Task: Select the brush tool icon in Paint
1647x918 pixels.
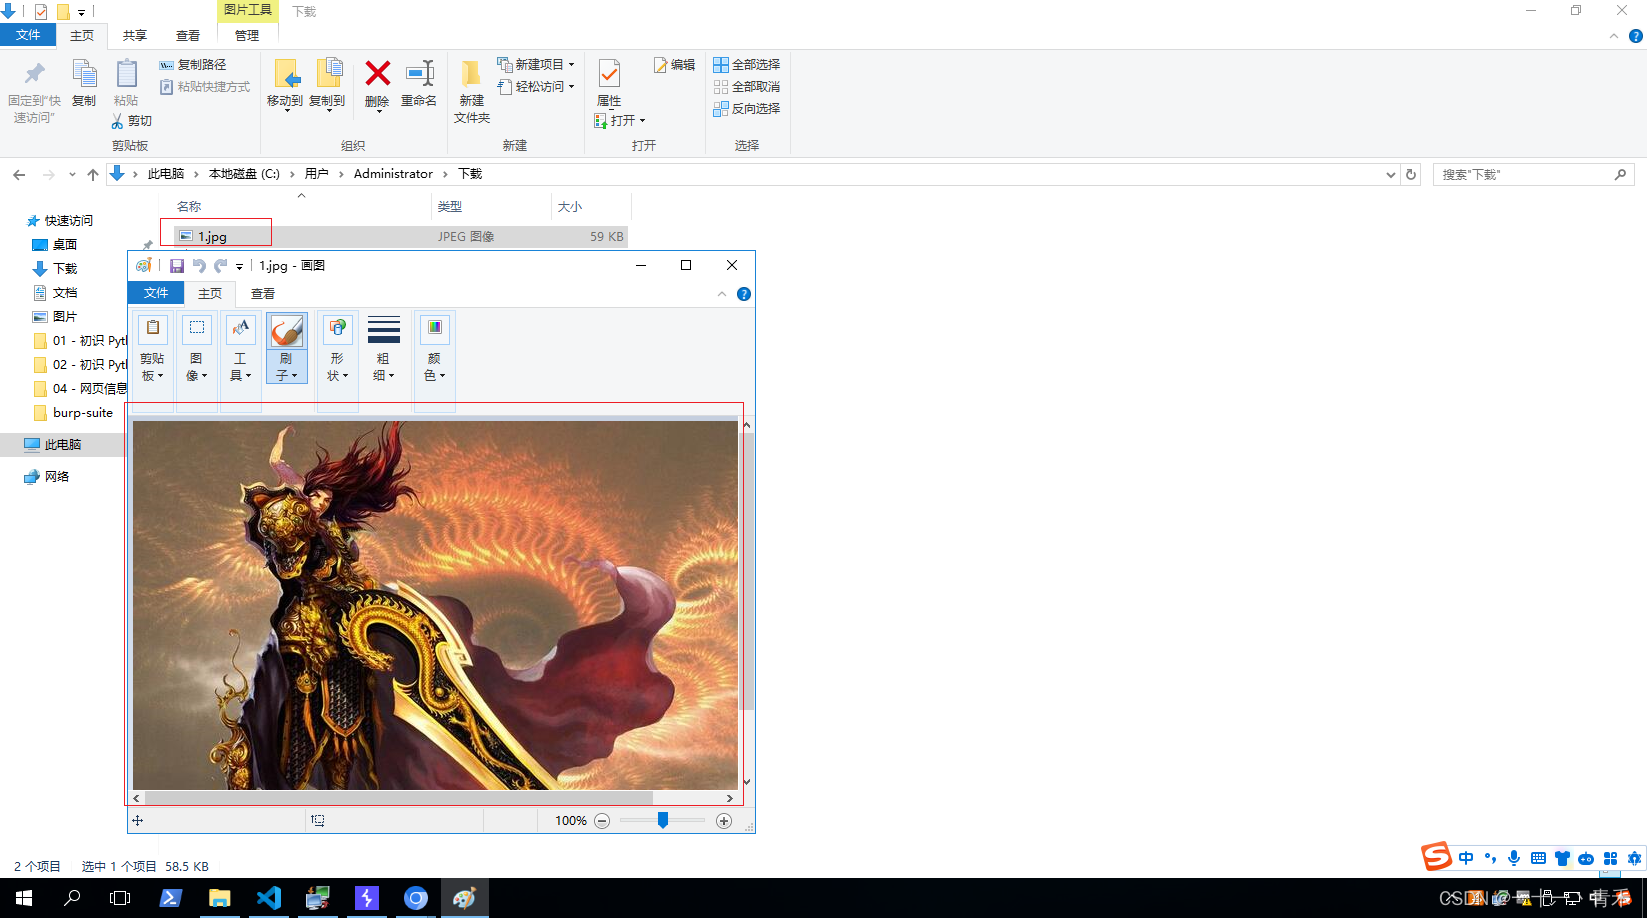Action: [286, 330]
